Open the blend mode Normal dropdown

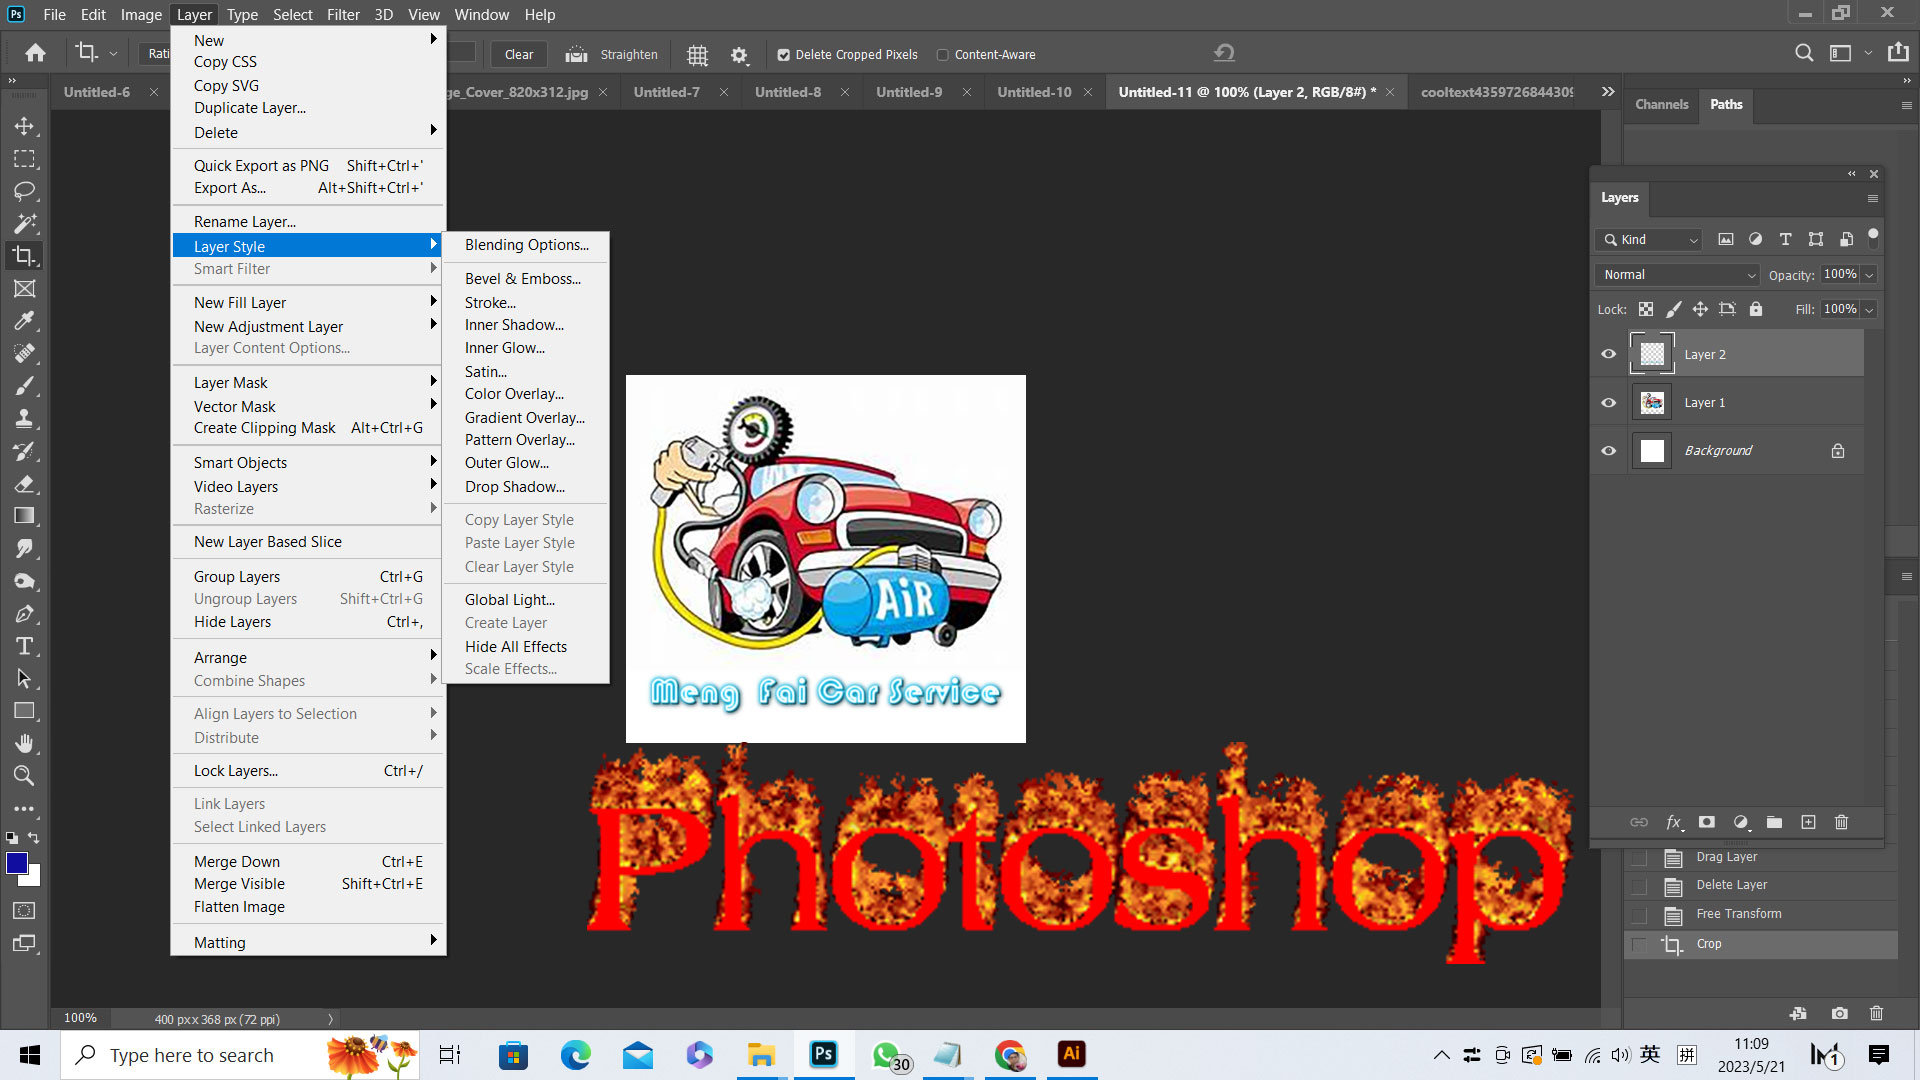point(1678,274)
